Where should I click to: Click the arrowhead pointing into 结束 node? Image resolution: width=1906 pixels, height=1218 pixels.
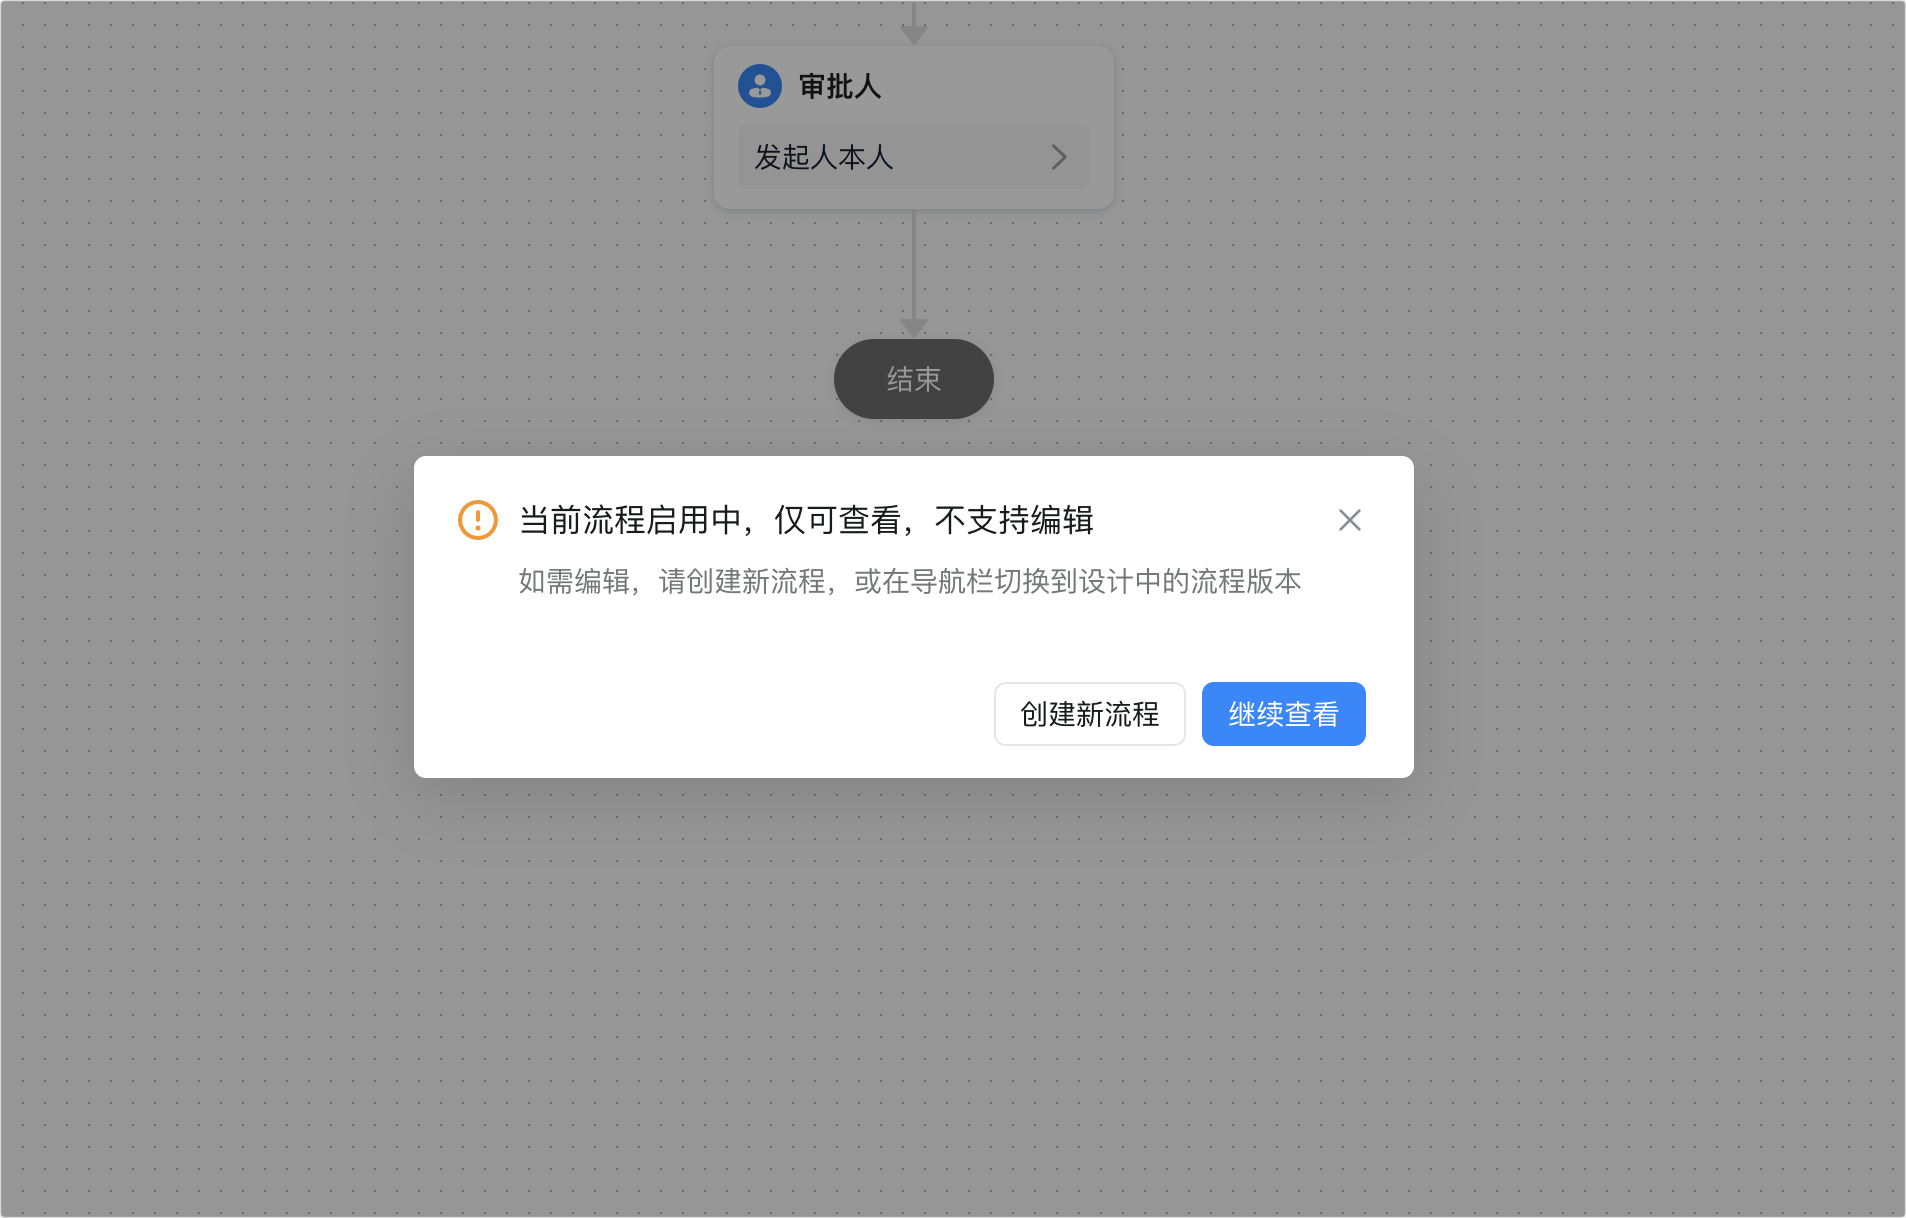pyautogui.click(x=914, y=328)
